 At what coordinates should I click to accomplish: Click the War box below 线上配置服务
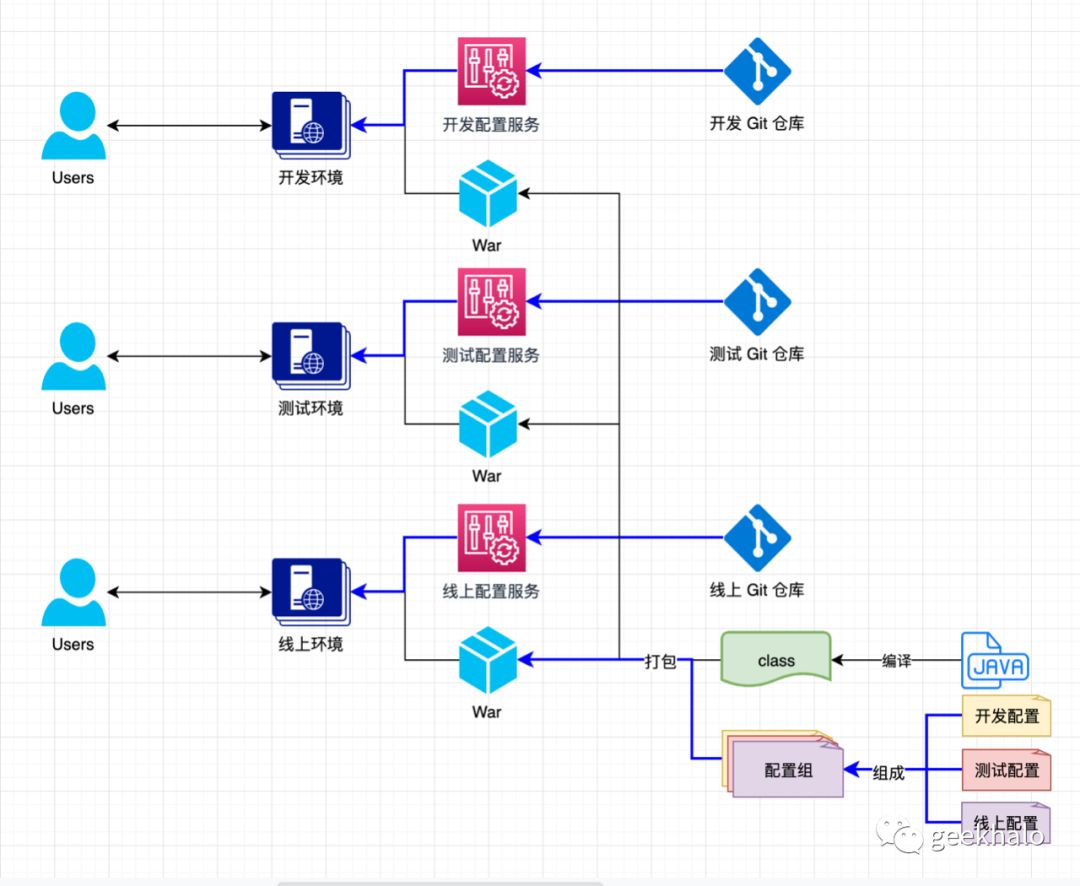(488, 660)
